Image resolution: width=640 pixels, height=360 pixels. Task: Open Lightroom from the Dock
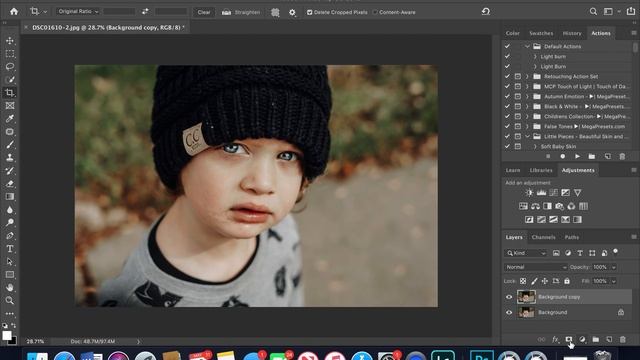pyautogui.click(x=443, y=356)
